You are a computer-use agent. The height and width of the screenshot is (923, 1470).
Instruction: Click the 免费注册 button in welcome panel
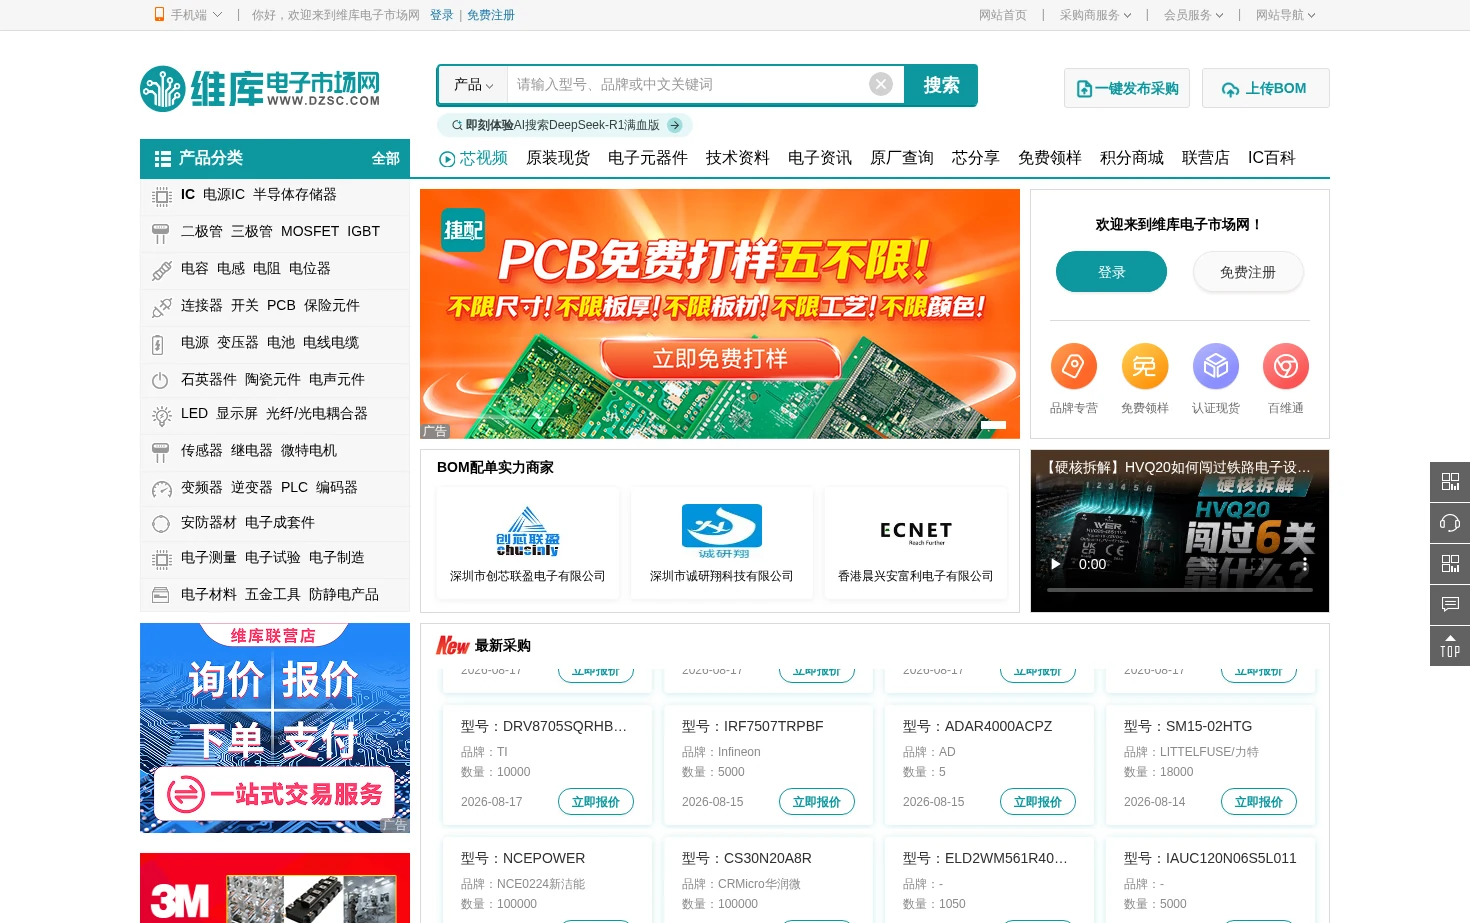(x=1248, y=272)
